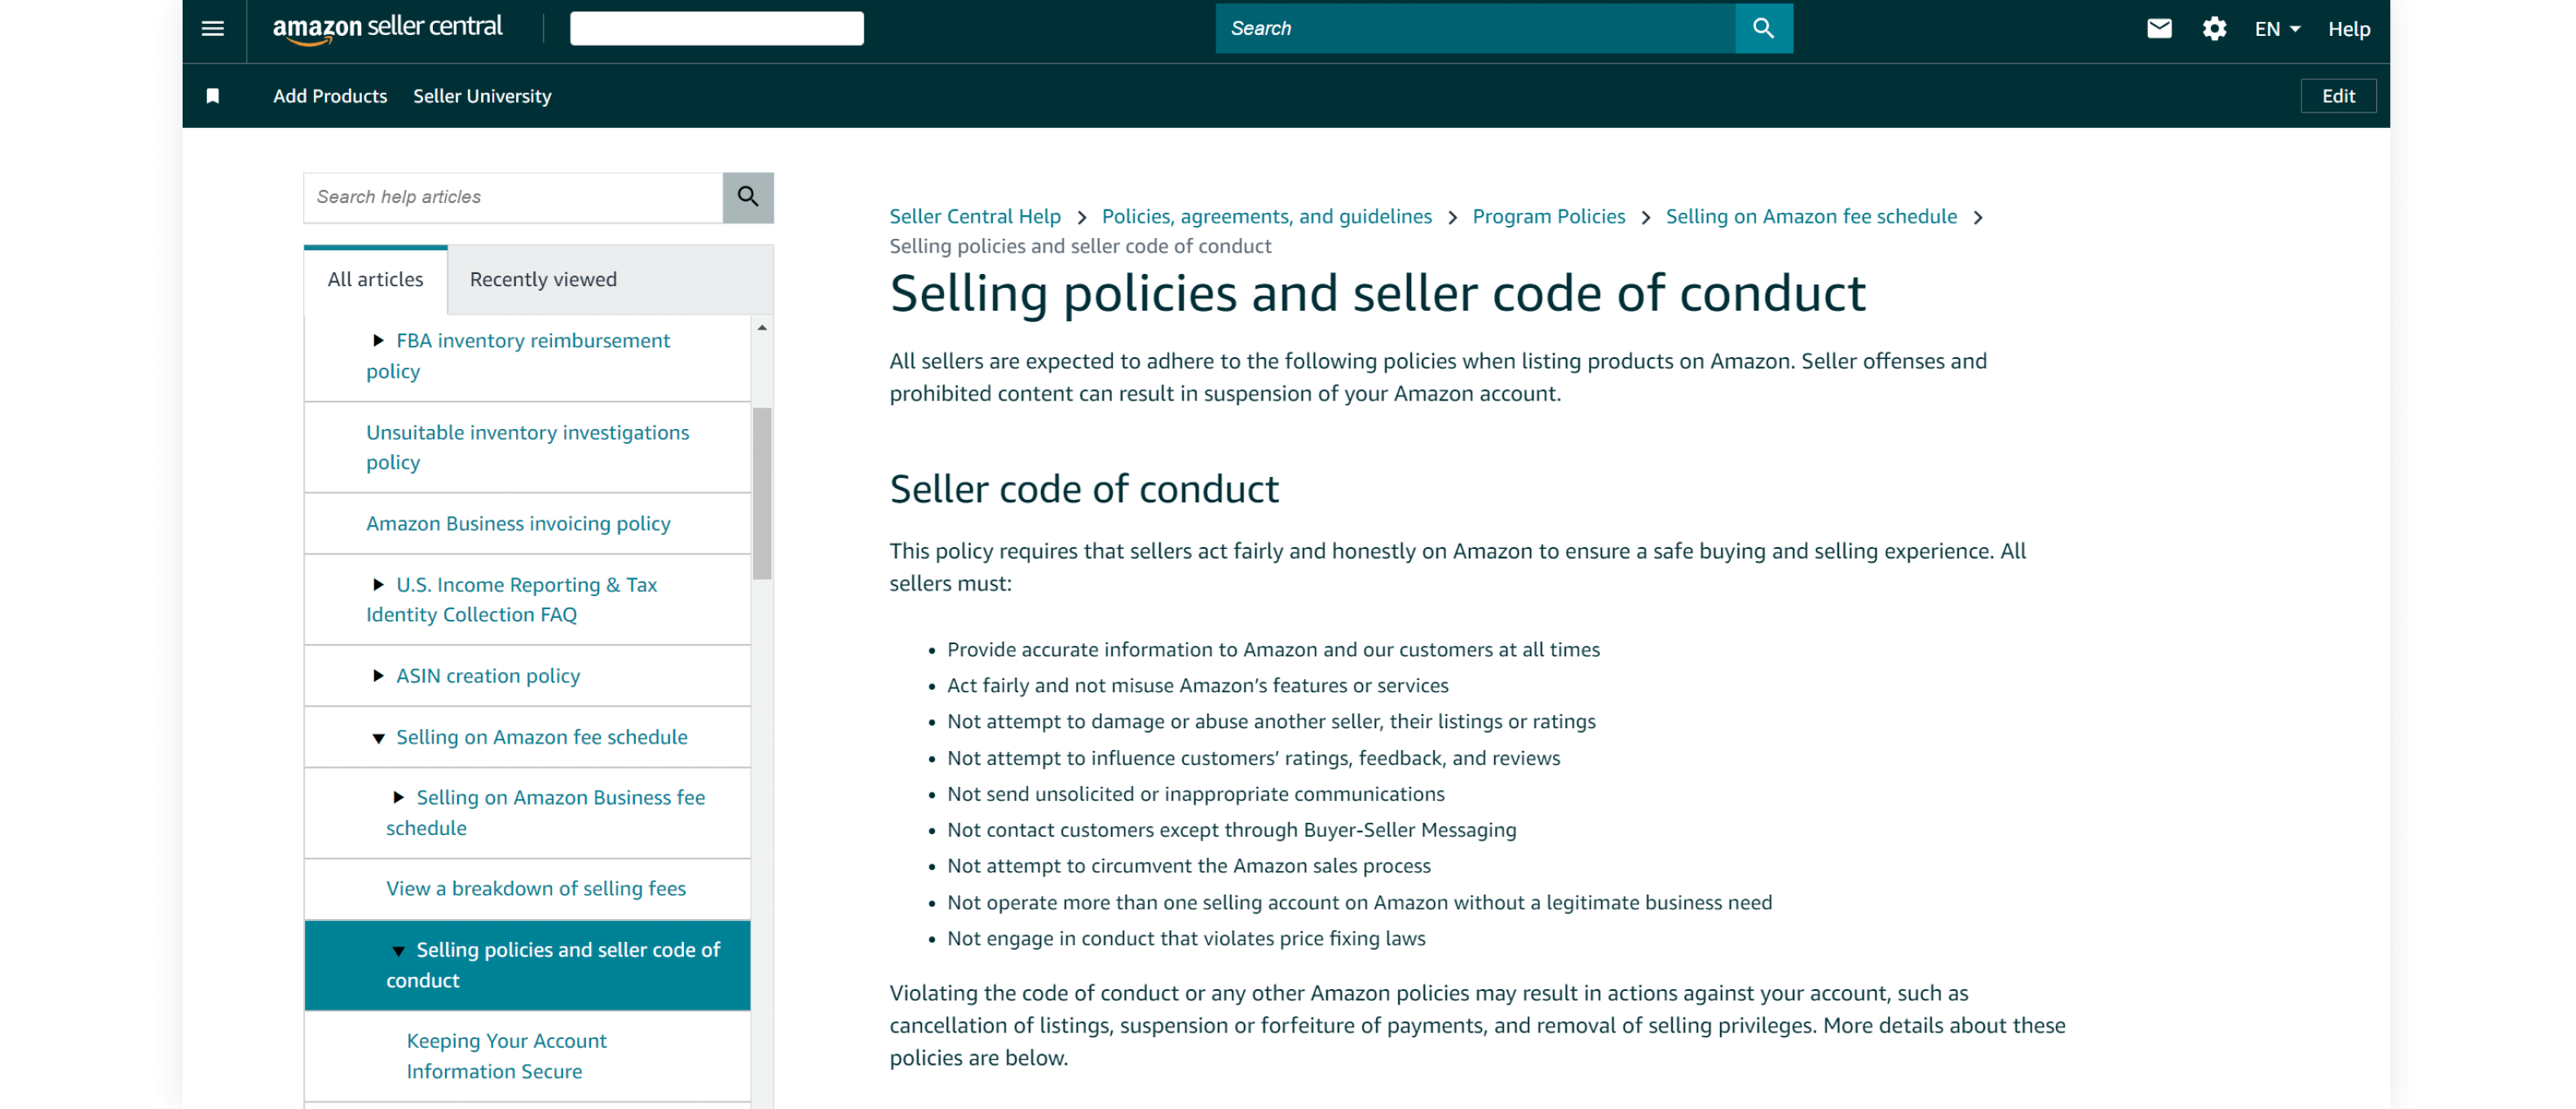The image size is (2576, 1109).
Task: Switch to the Recently viewed tab
Action: pyautogui.click(x=543, y=280)
